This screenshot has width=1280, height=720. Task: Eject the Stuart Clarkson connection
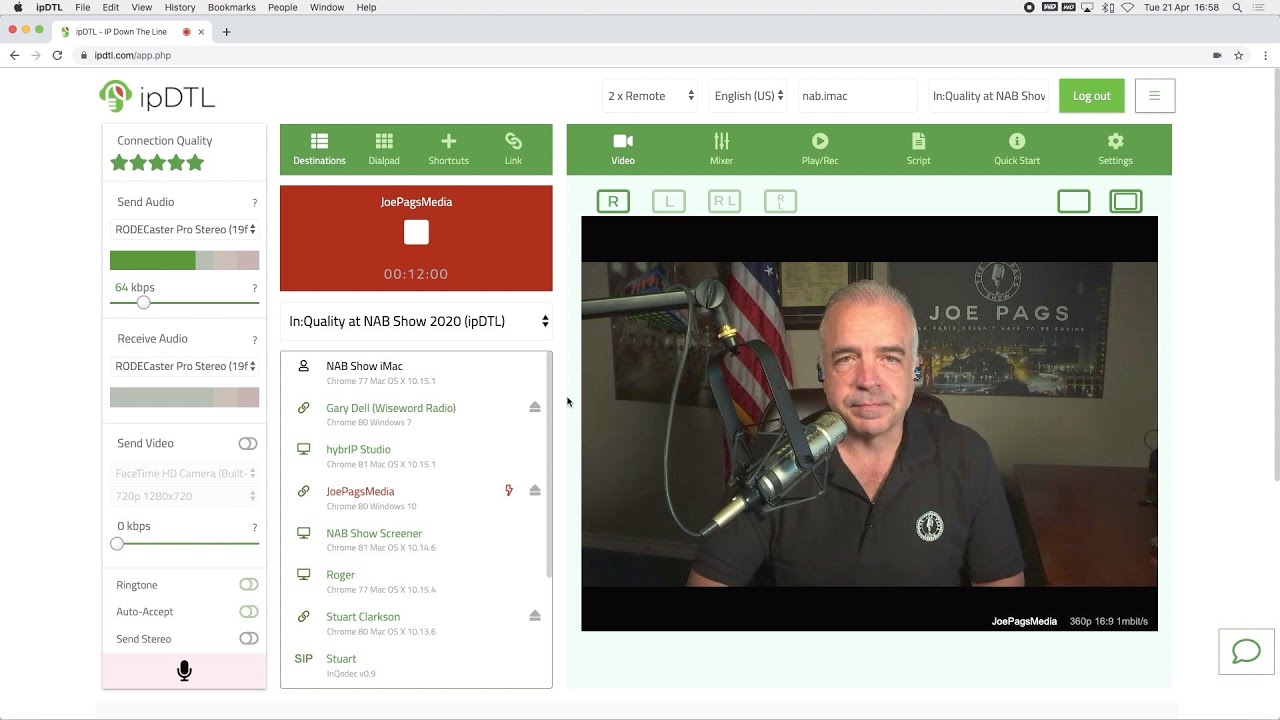[x=535, y=616]
